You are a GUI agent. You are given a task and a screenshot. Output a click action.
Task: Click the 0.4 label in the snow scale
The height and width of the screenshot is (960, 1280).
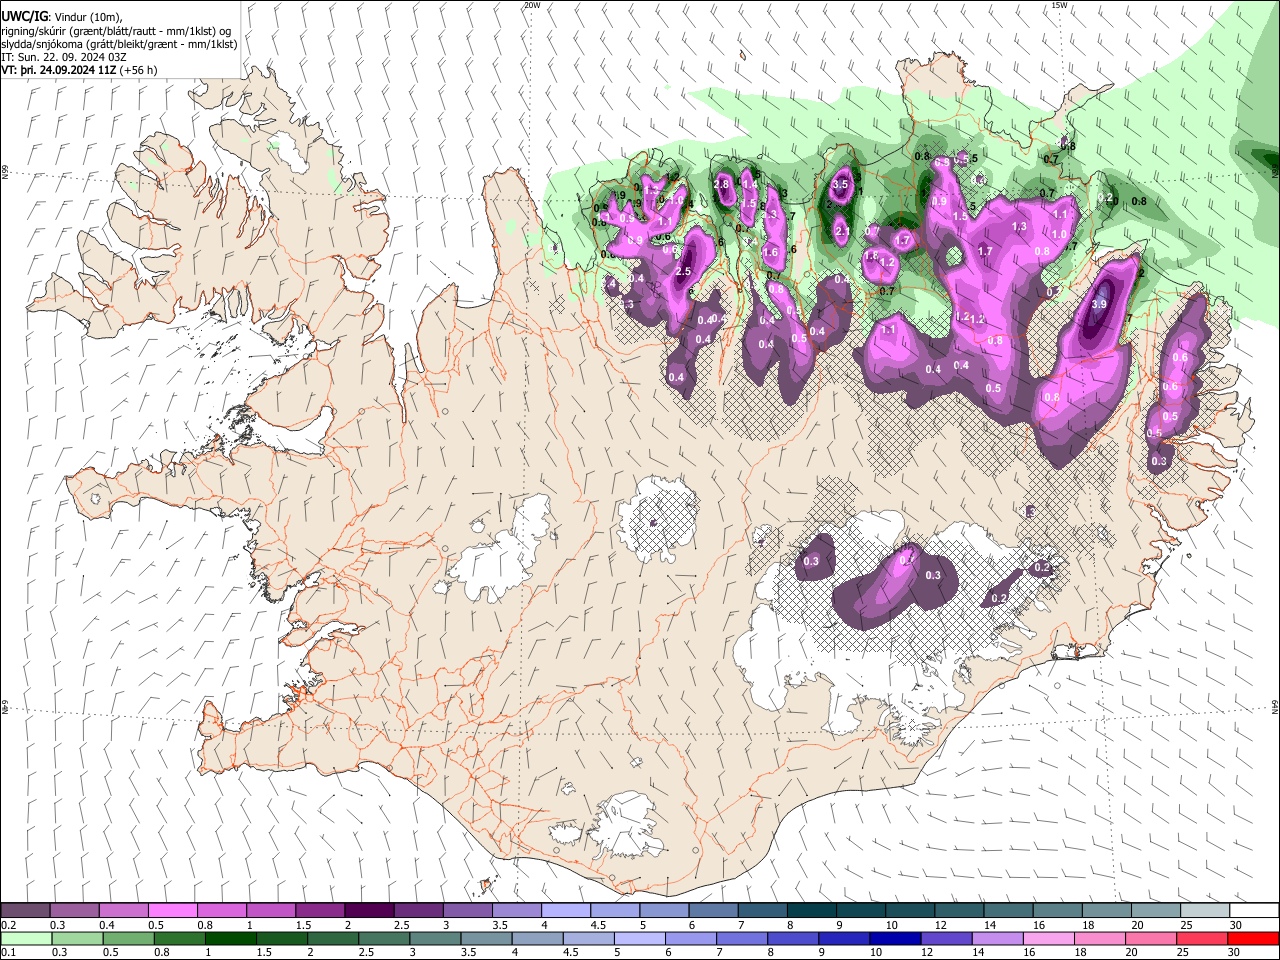coord(106,925)
